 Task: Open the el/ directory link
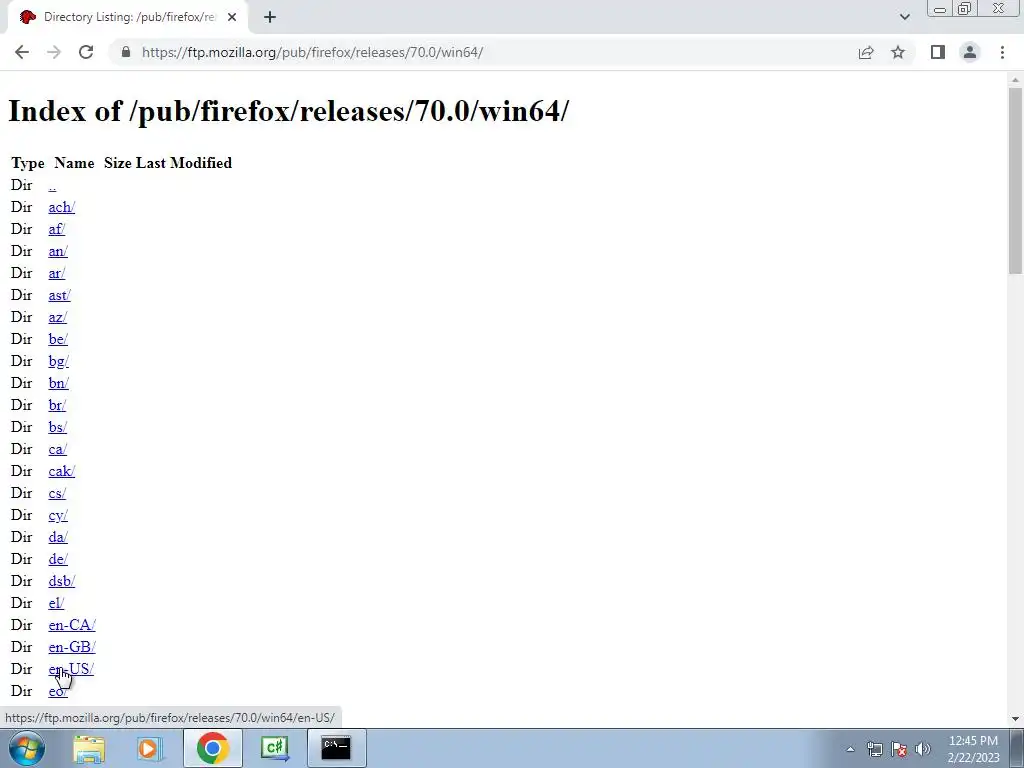coord(56,603)
